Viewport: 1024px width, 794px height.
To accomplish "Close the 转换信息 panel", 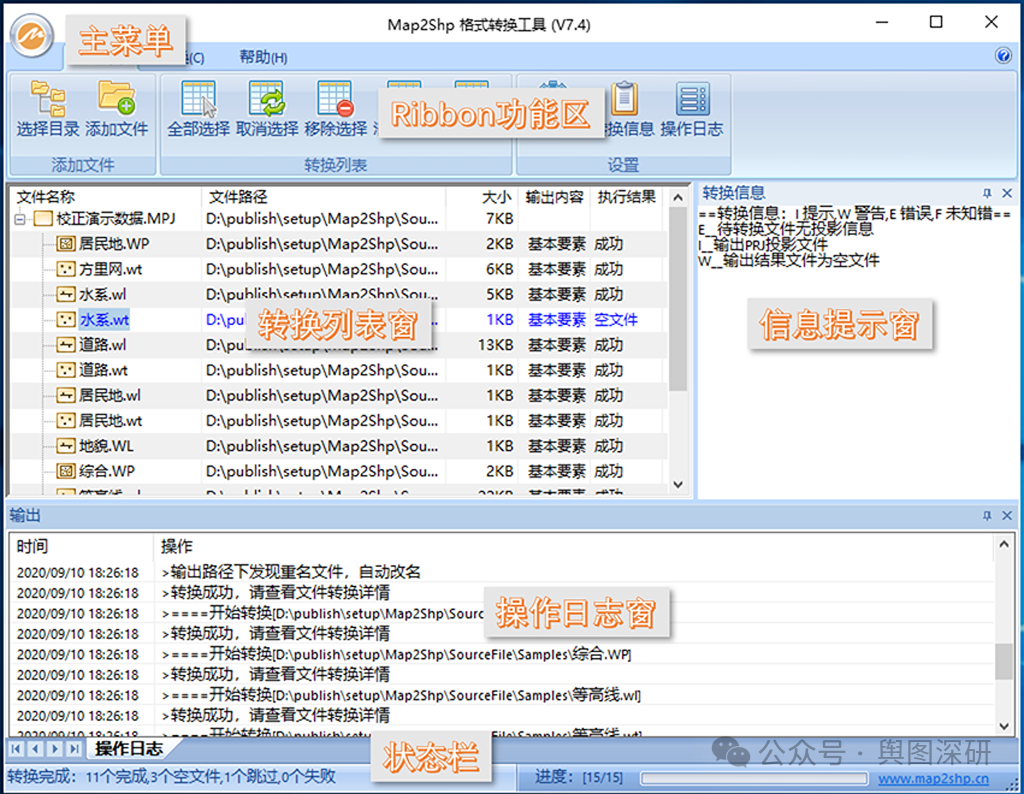I will pyautogui.click(x=1007, y=193).
